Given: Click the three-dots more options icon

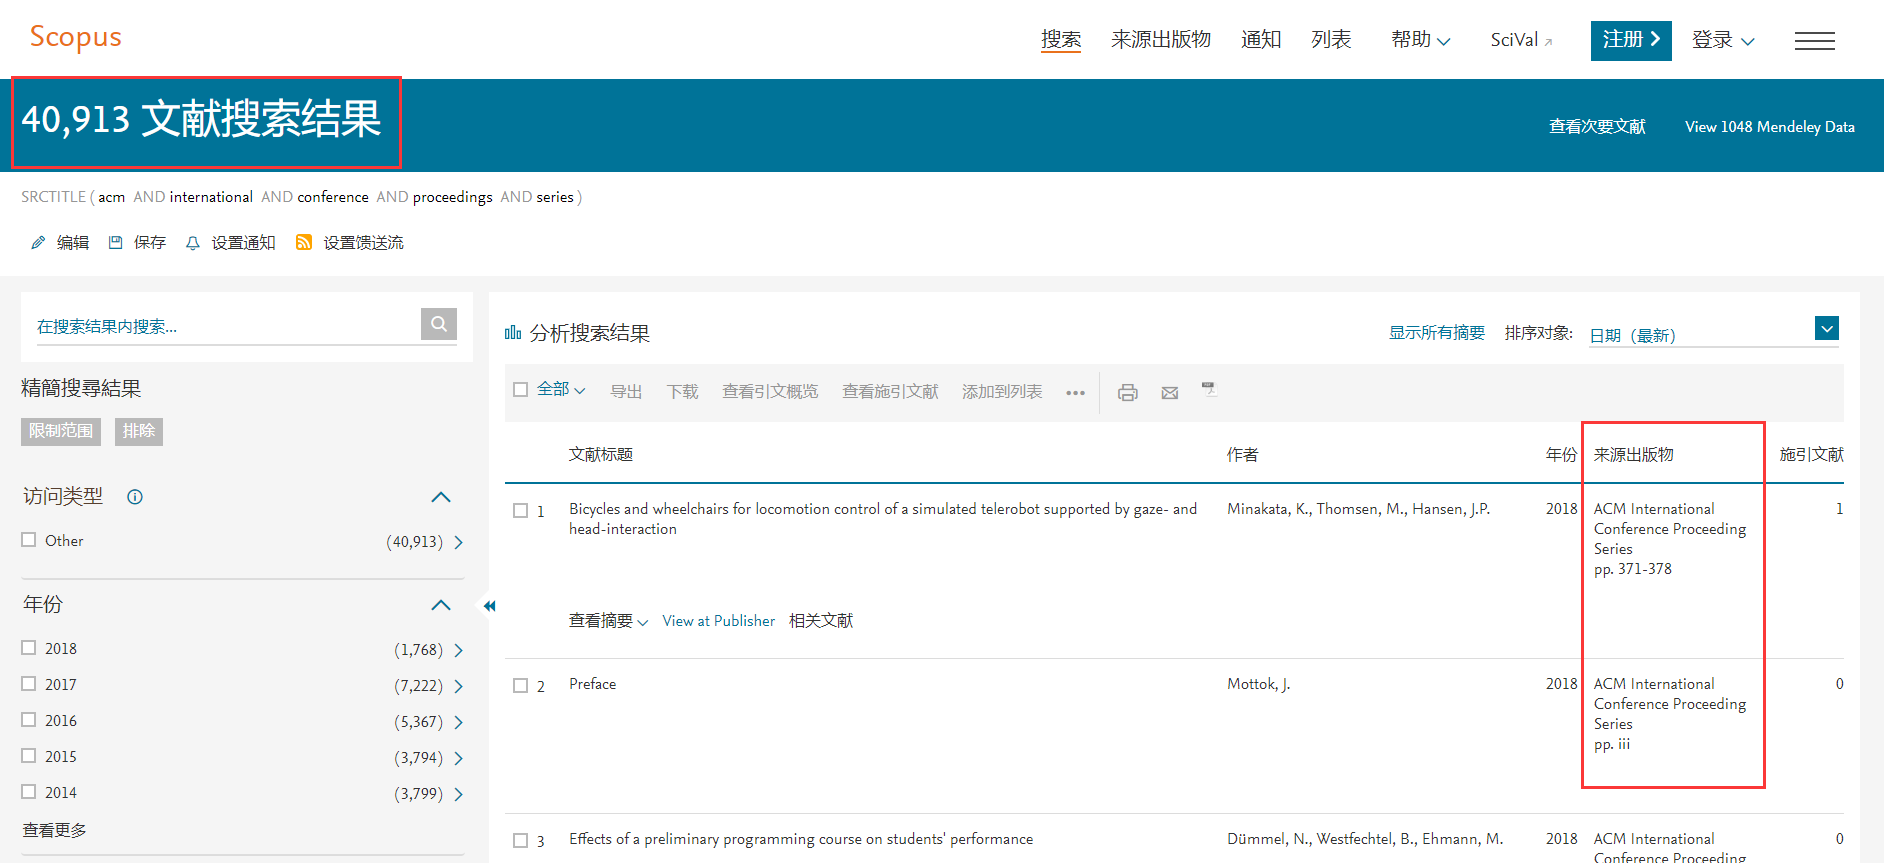Looking at the screenshot, I should 1075,392.
